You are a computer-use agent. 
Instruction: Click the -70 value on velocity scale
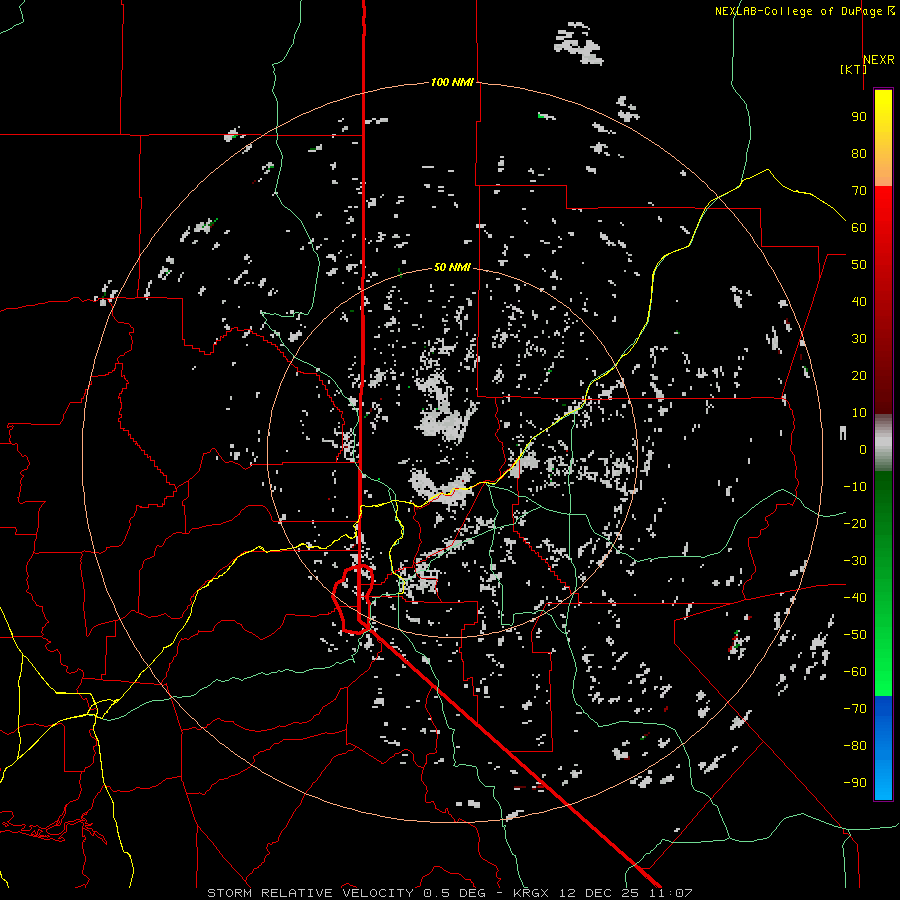point(855,709)
